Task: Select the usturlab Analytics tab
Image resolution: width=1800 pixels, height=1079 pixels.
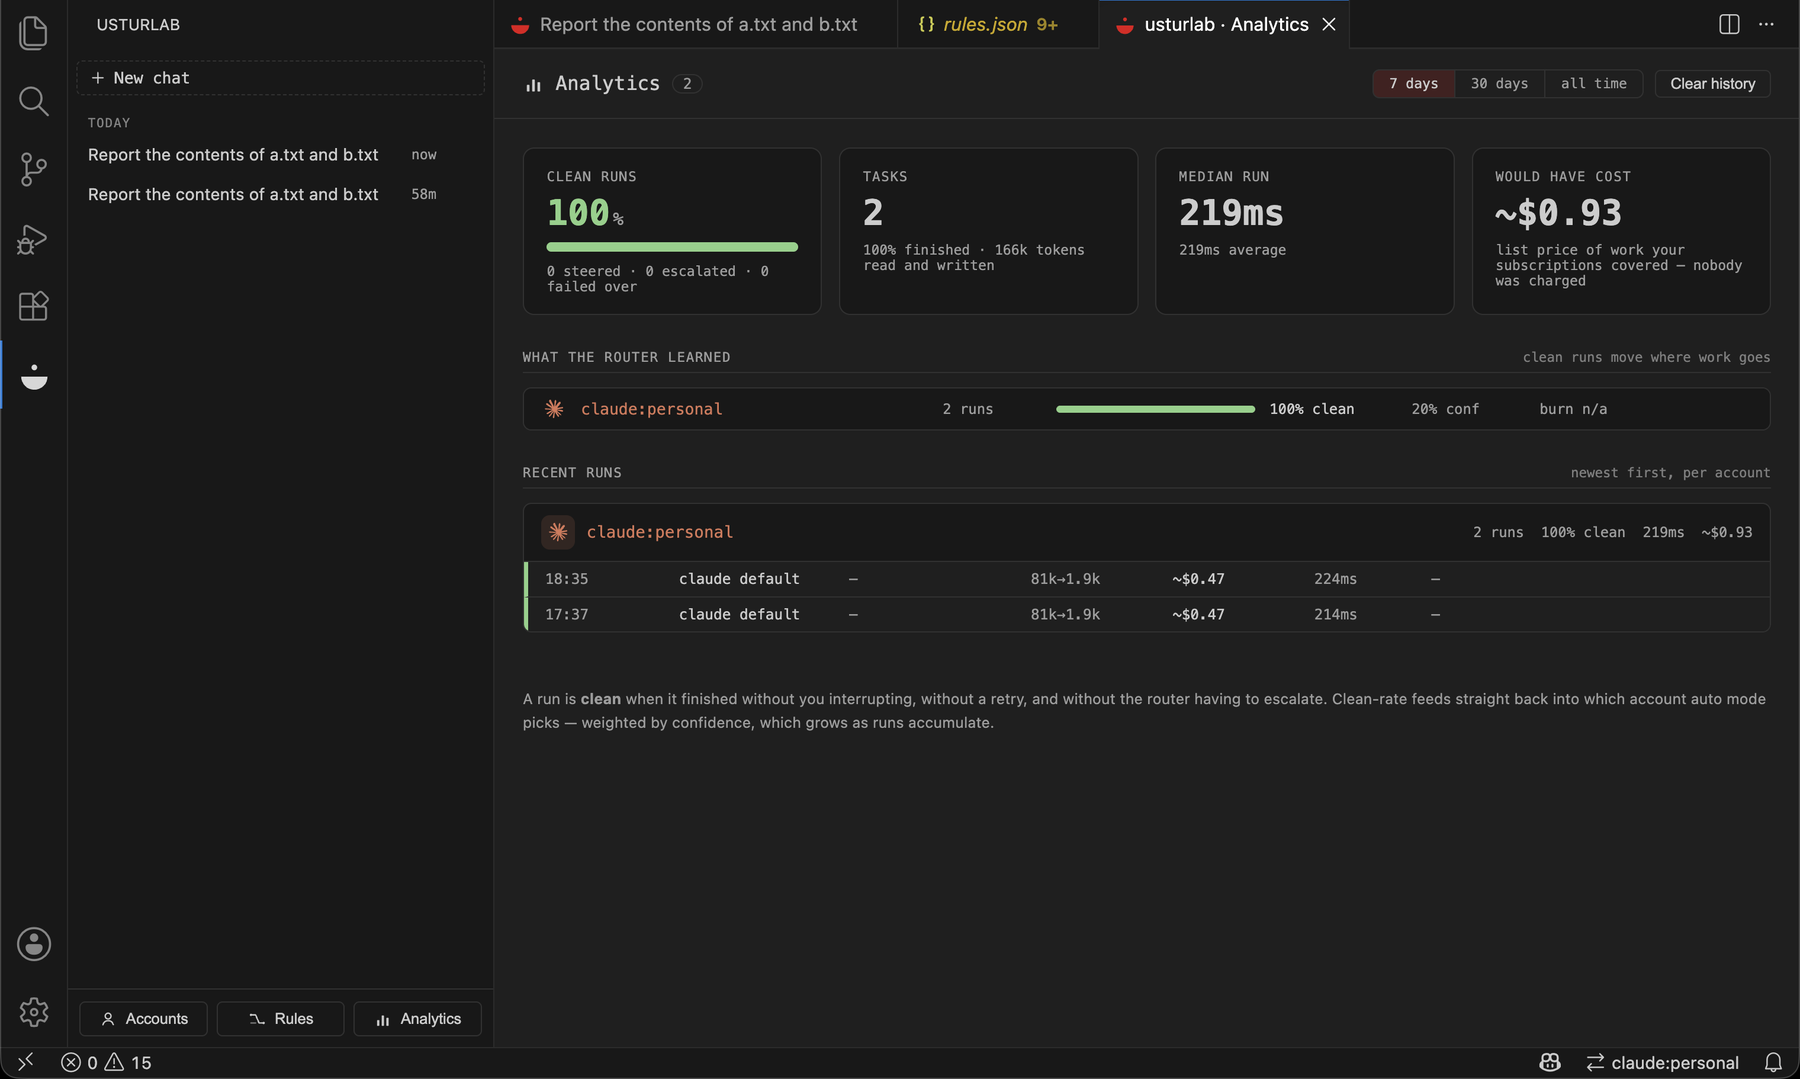Action: coord(1224,24)
